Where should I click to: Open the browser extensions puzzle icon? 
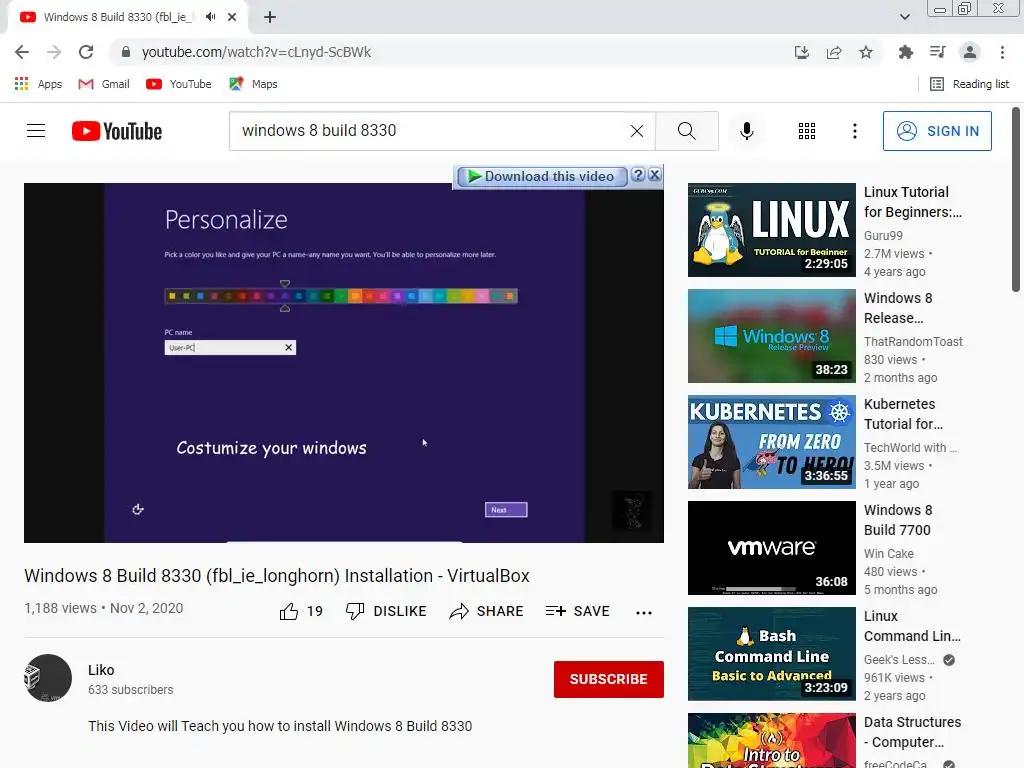pos(905,52)
